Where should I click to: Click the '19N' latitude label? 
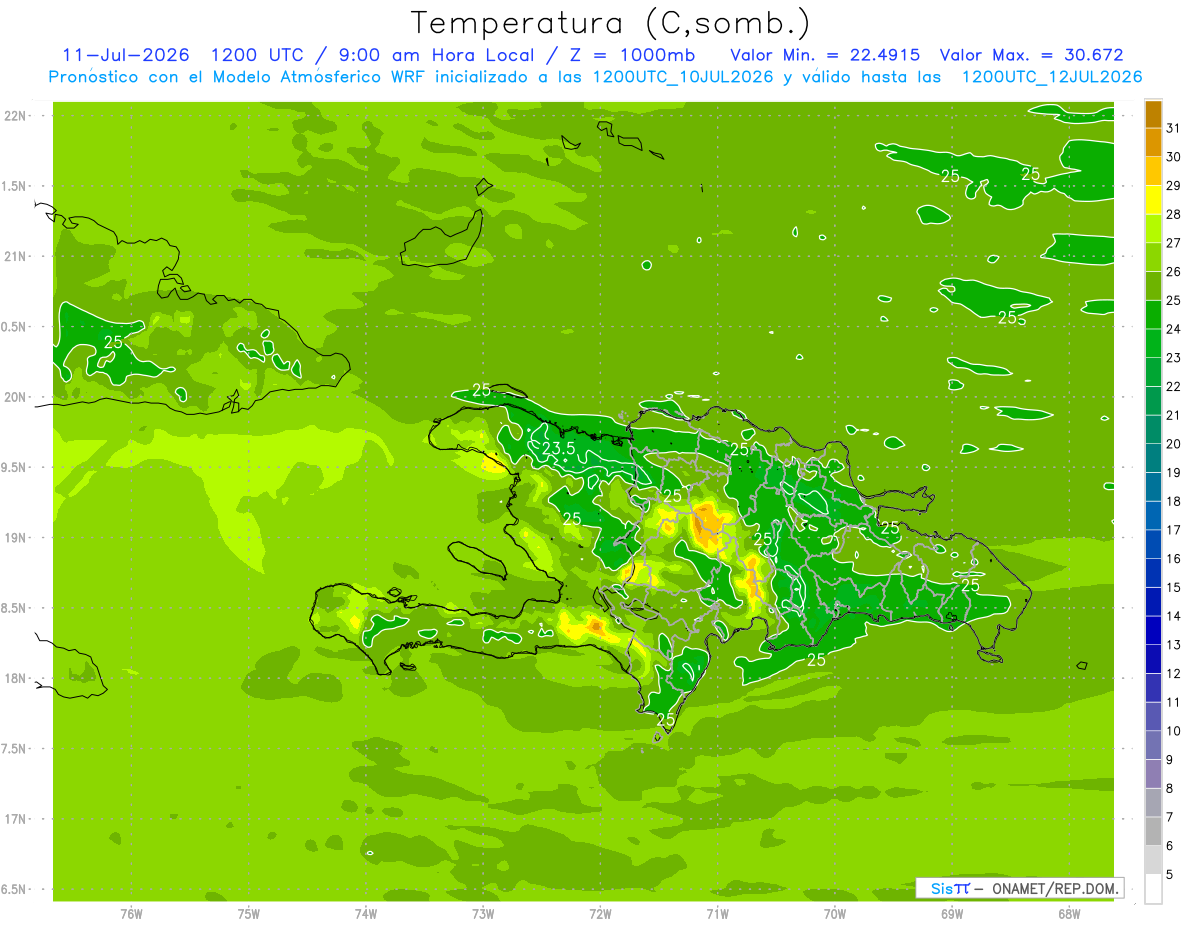15,538
